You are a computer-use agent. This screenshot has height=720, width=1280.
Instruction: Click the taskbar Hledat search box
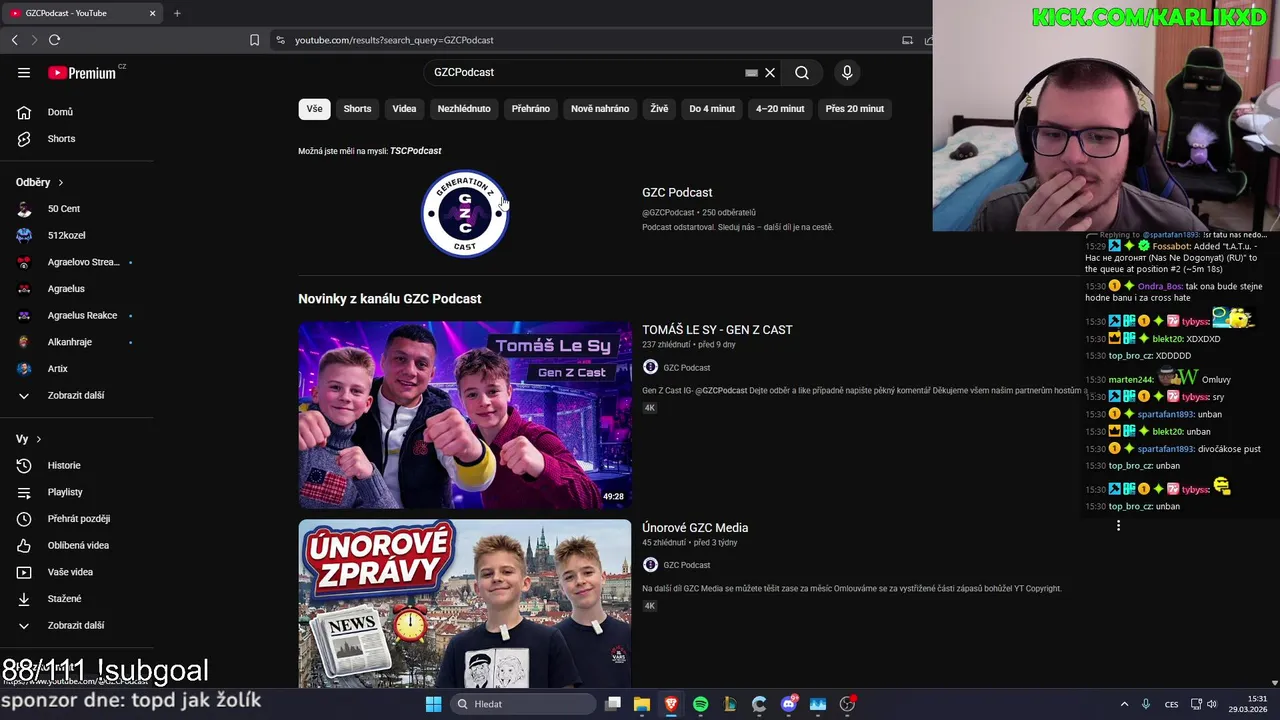[x=521, y=704]
